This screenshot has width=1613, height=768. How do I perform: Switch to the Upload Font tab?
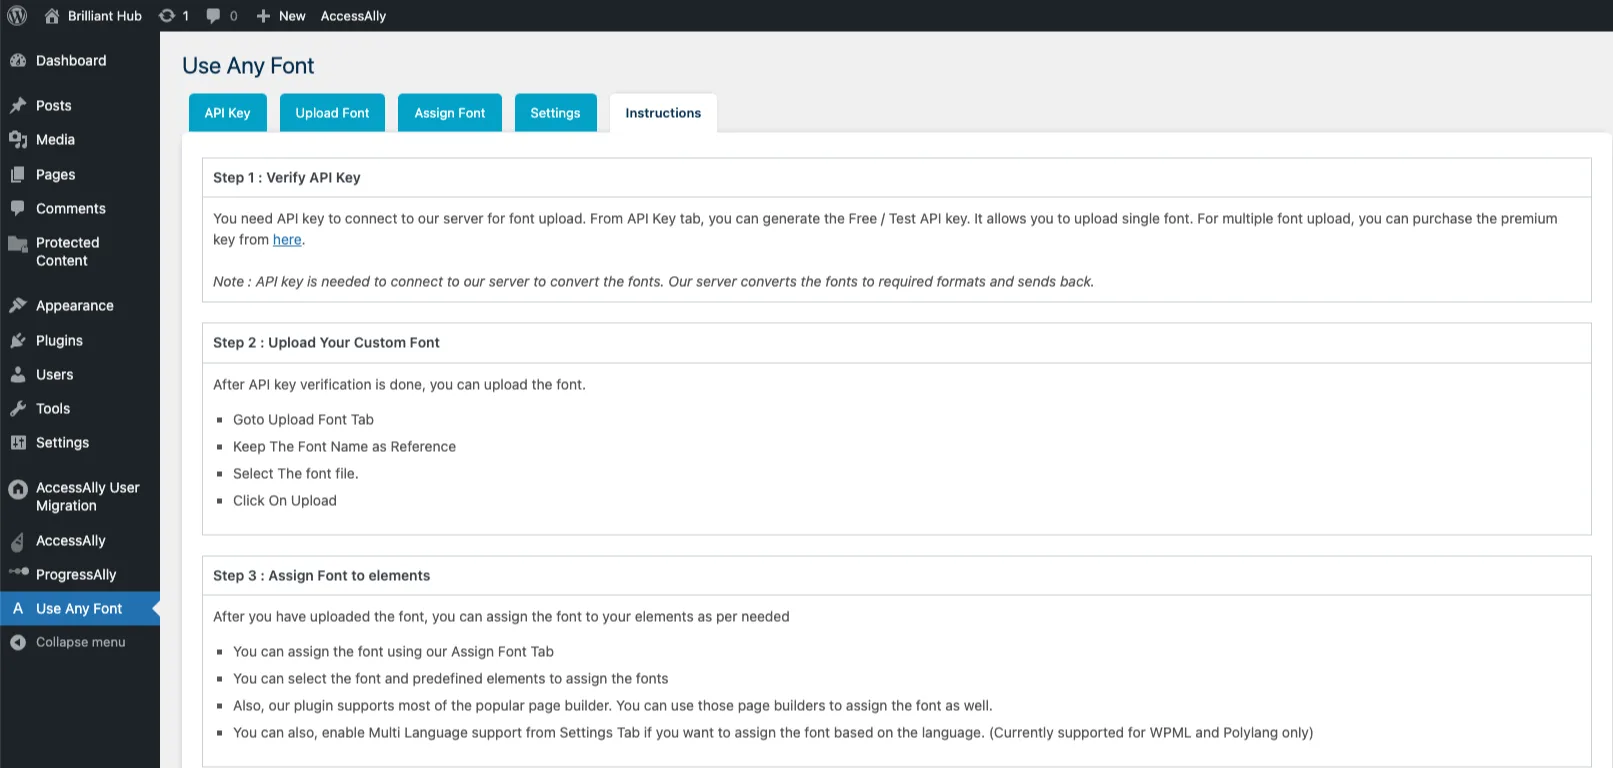point(332,113)
